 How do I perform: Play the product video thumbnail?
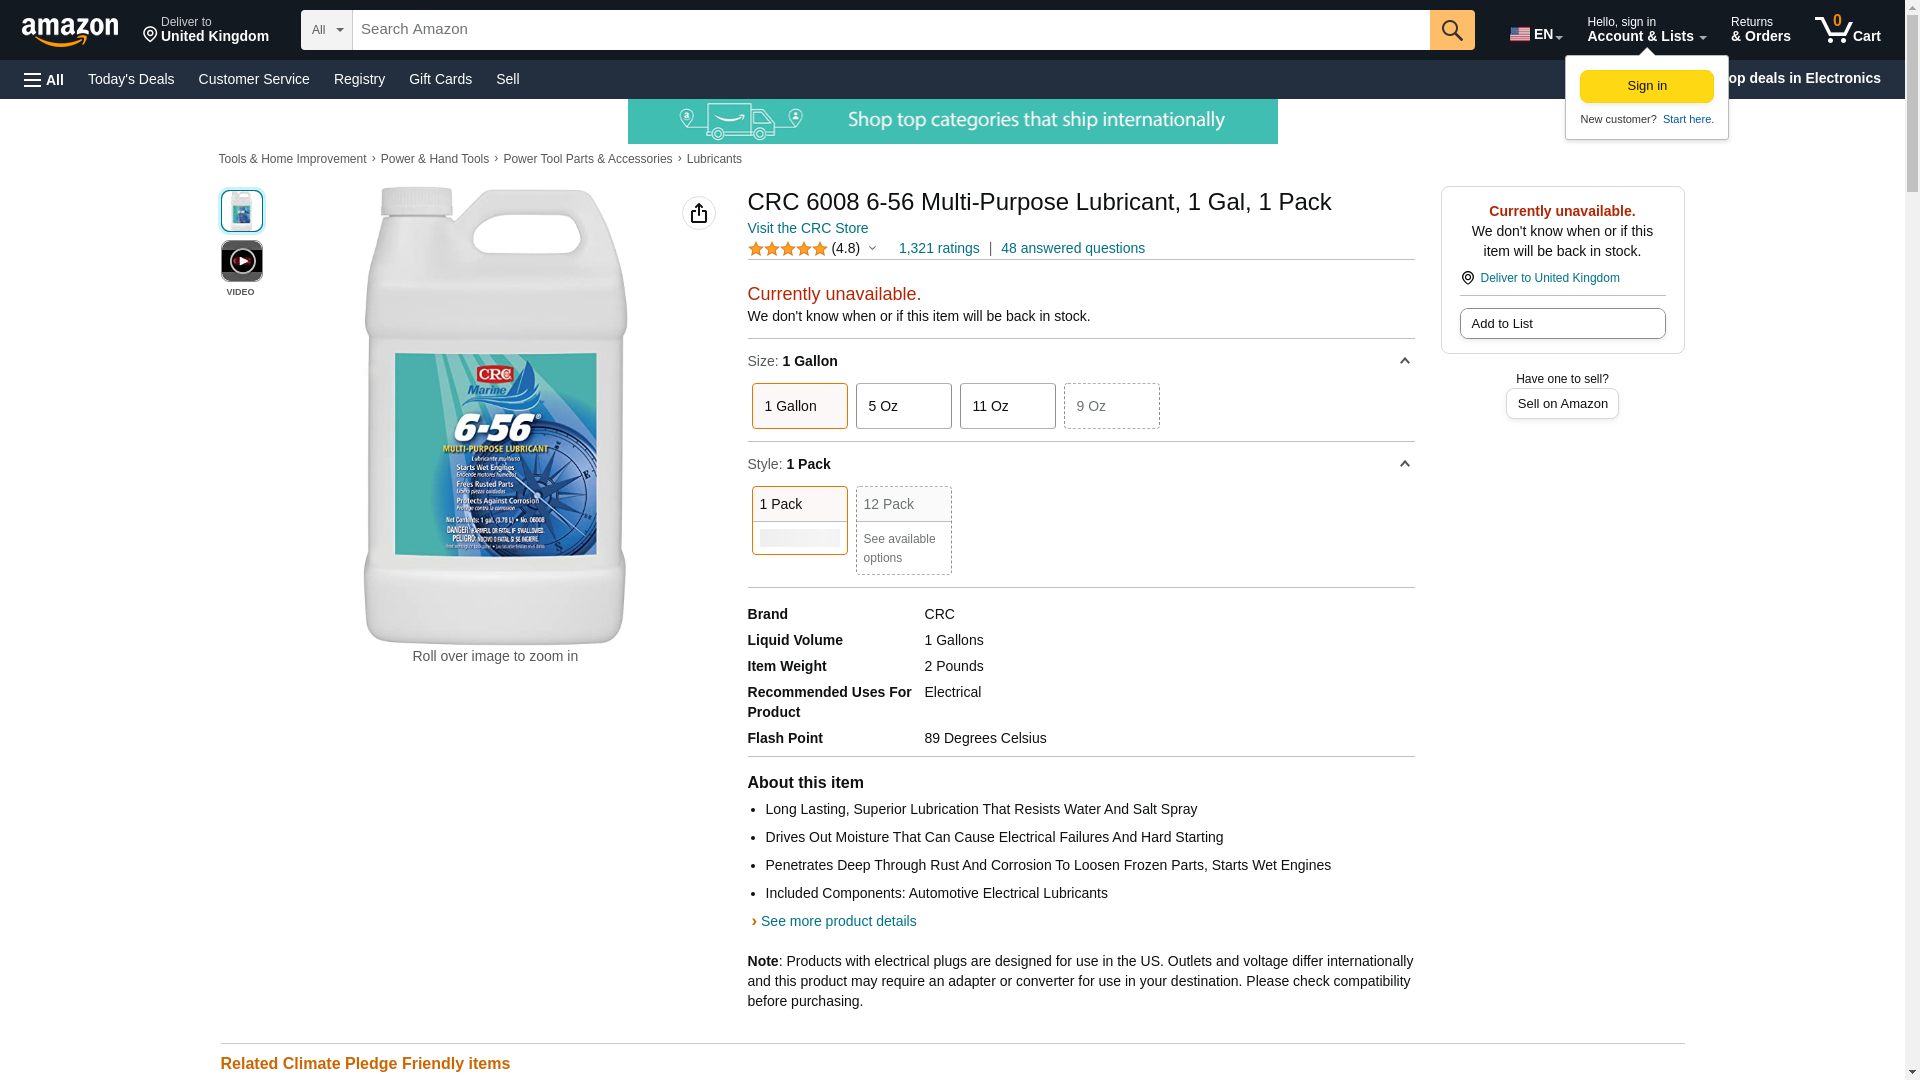[x=241, y=262]
